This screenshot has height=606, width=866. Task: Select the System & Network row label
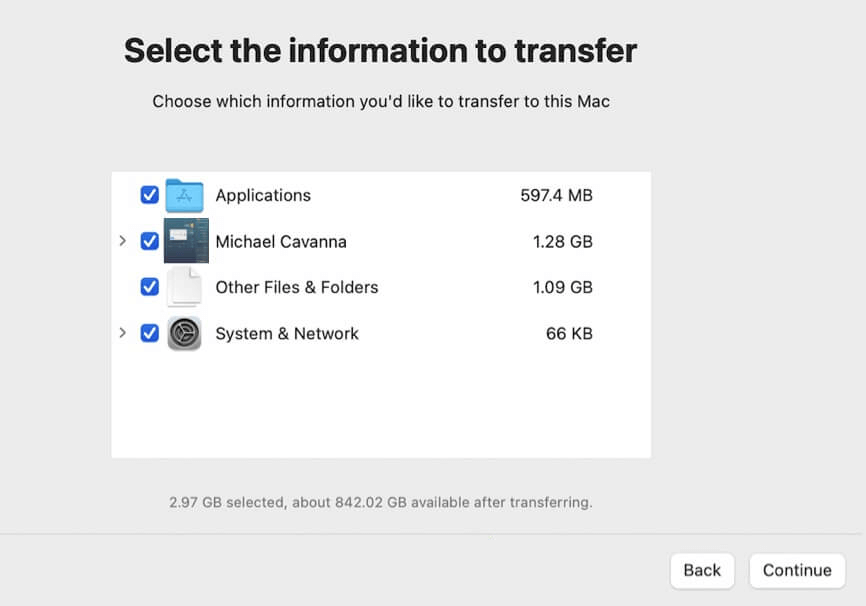coord(287,333)
